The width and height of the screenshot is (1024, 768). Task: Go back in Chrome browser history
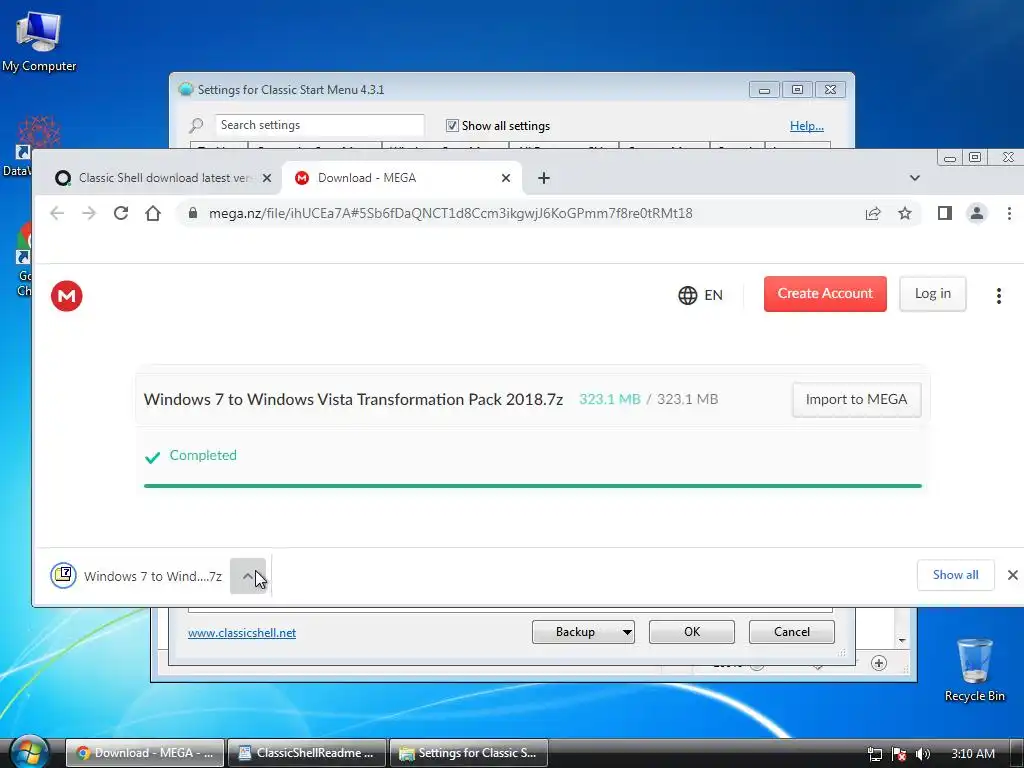pos(57,213)
